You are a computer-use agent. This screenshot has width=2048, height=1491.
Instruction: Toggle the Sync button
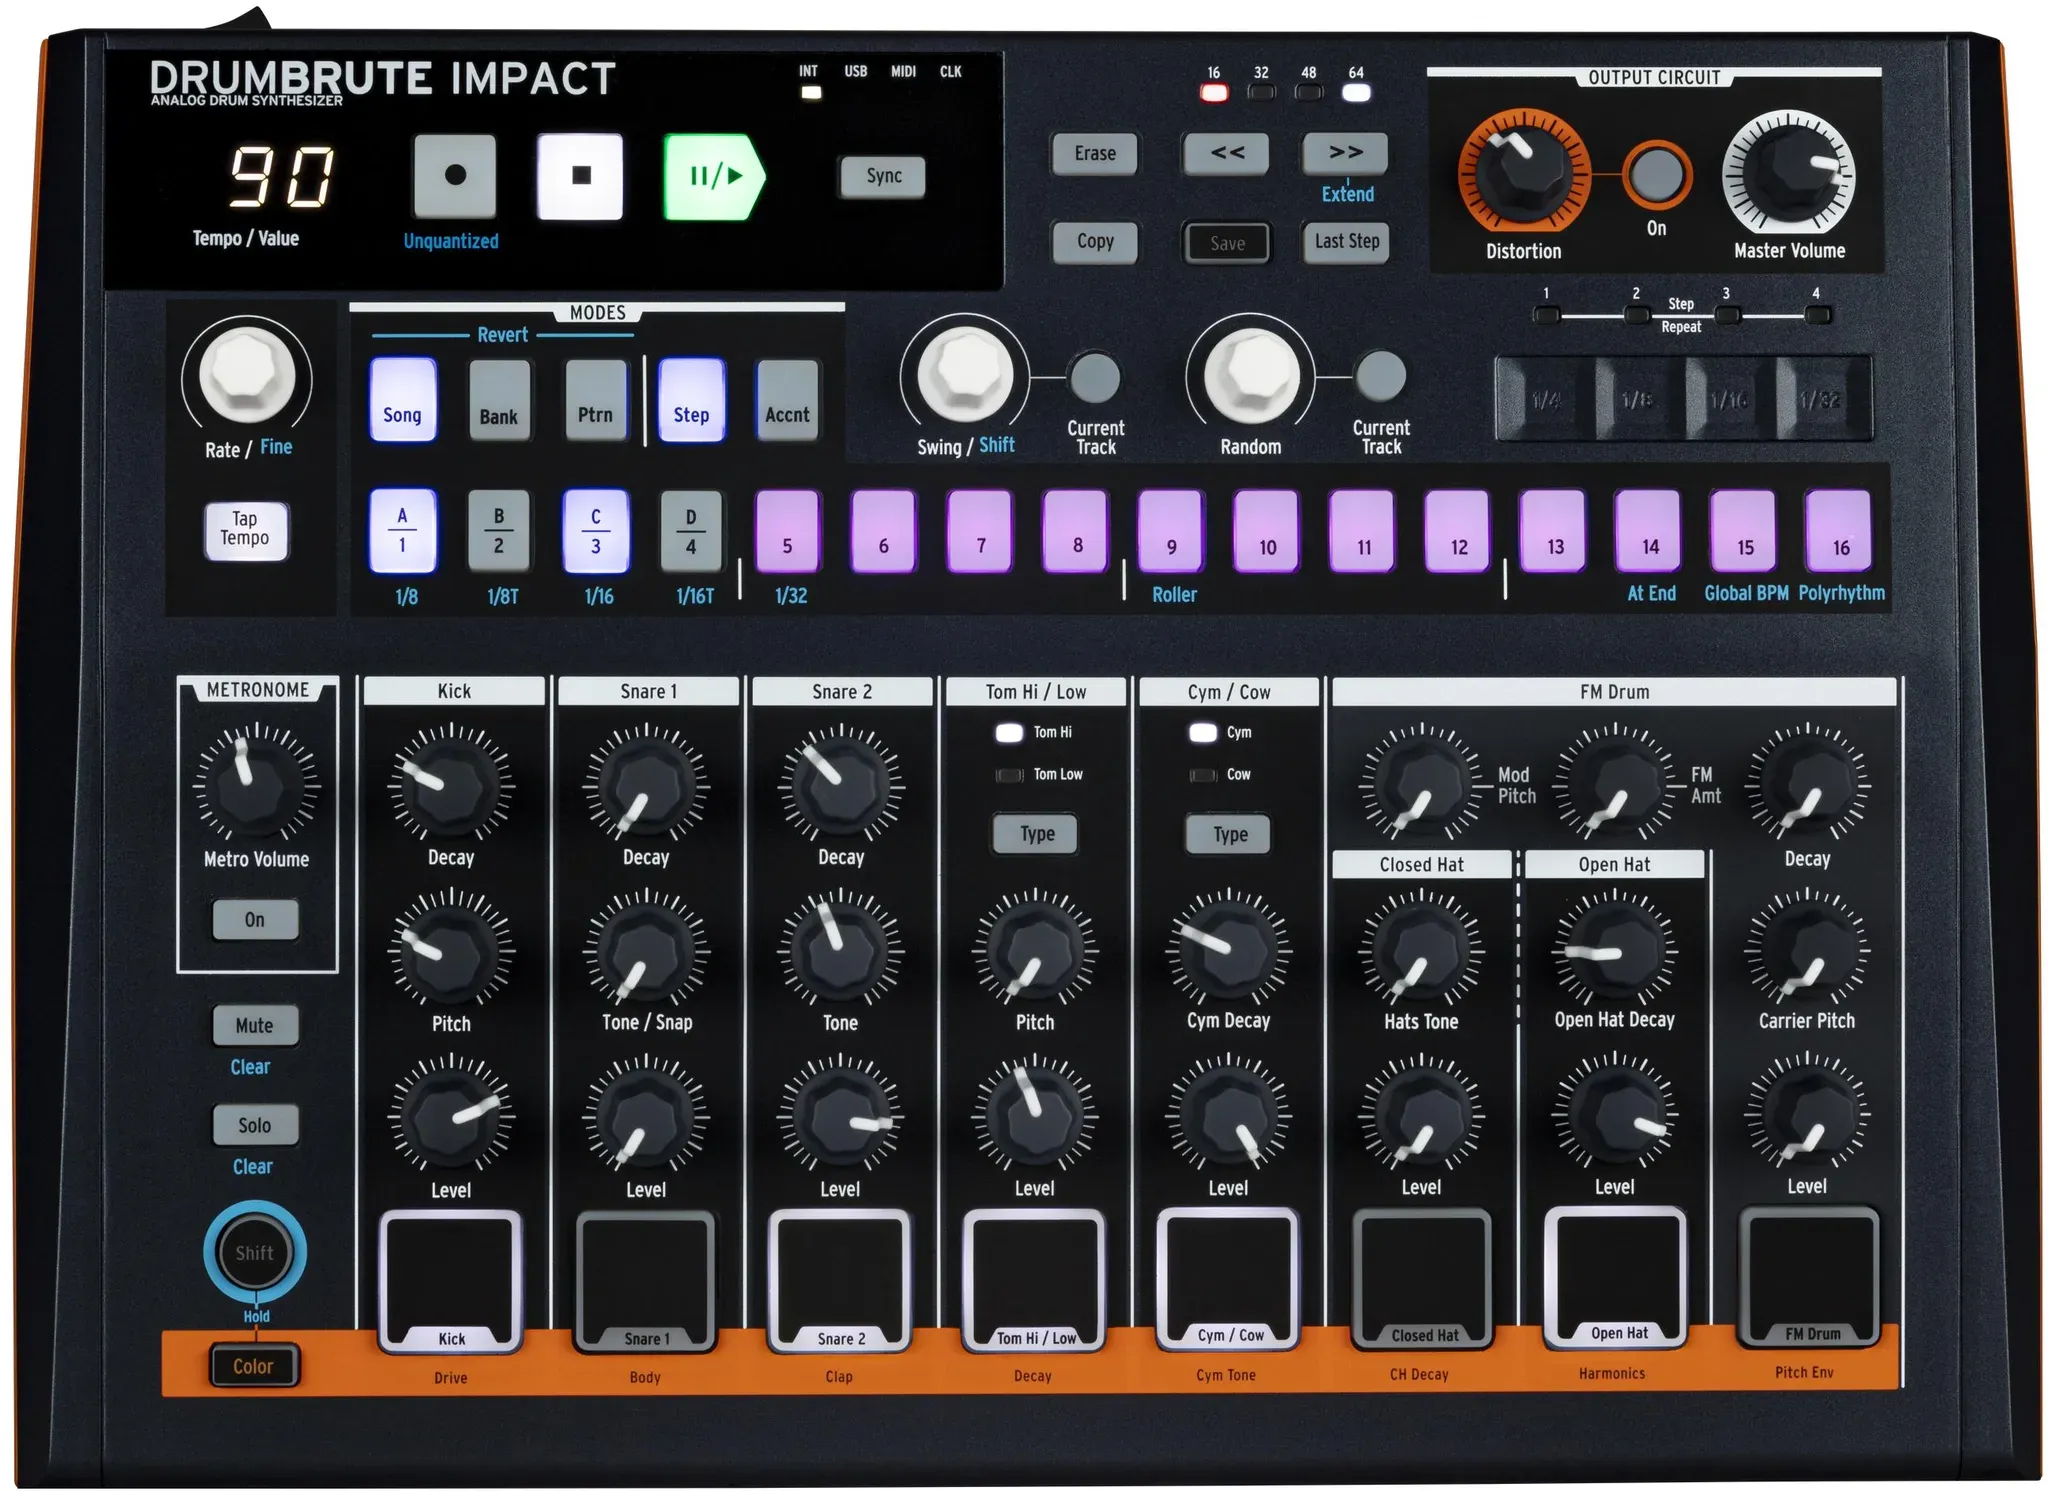(884, 176)
